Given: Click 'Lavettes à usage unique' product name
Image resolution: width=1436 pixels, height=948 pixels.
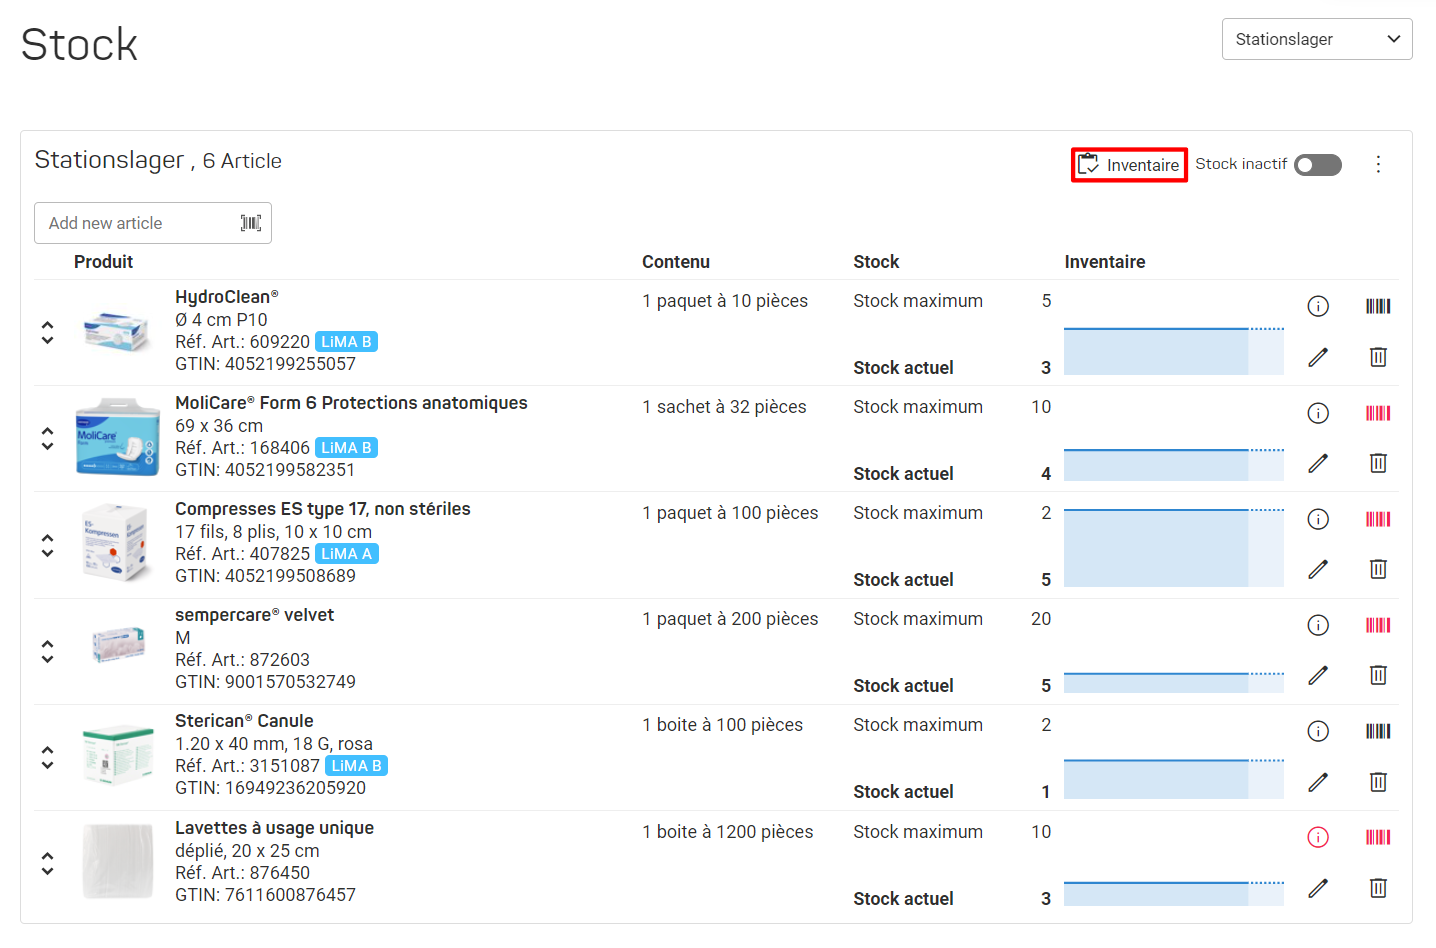Looking at the screenshot, I should click(x=274, y=828).
